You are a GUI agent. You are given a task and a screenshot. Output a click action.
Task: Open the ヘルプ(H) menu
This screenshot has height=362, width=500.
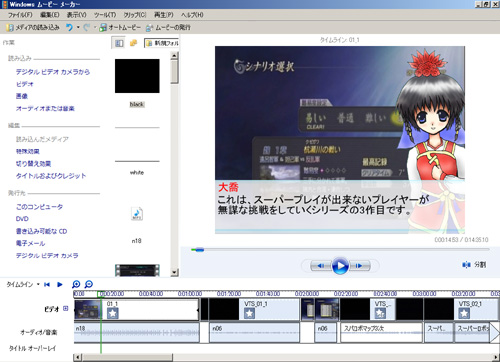[x=192, y=15]
